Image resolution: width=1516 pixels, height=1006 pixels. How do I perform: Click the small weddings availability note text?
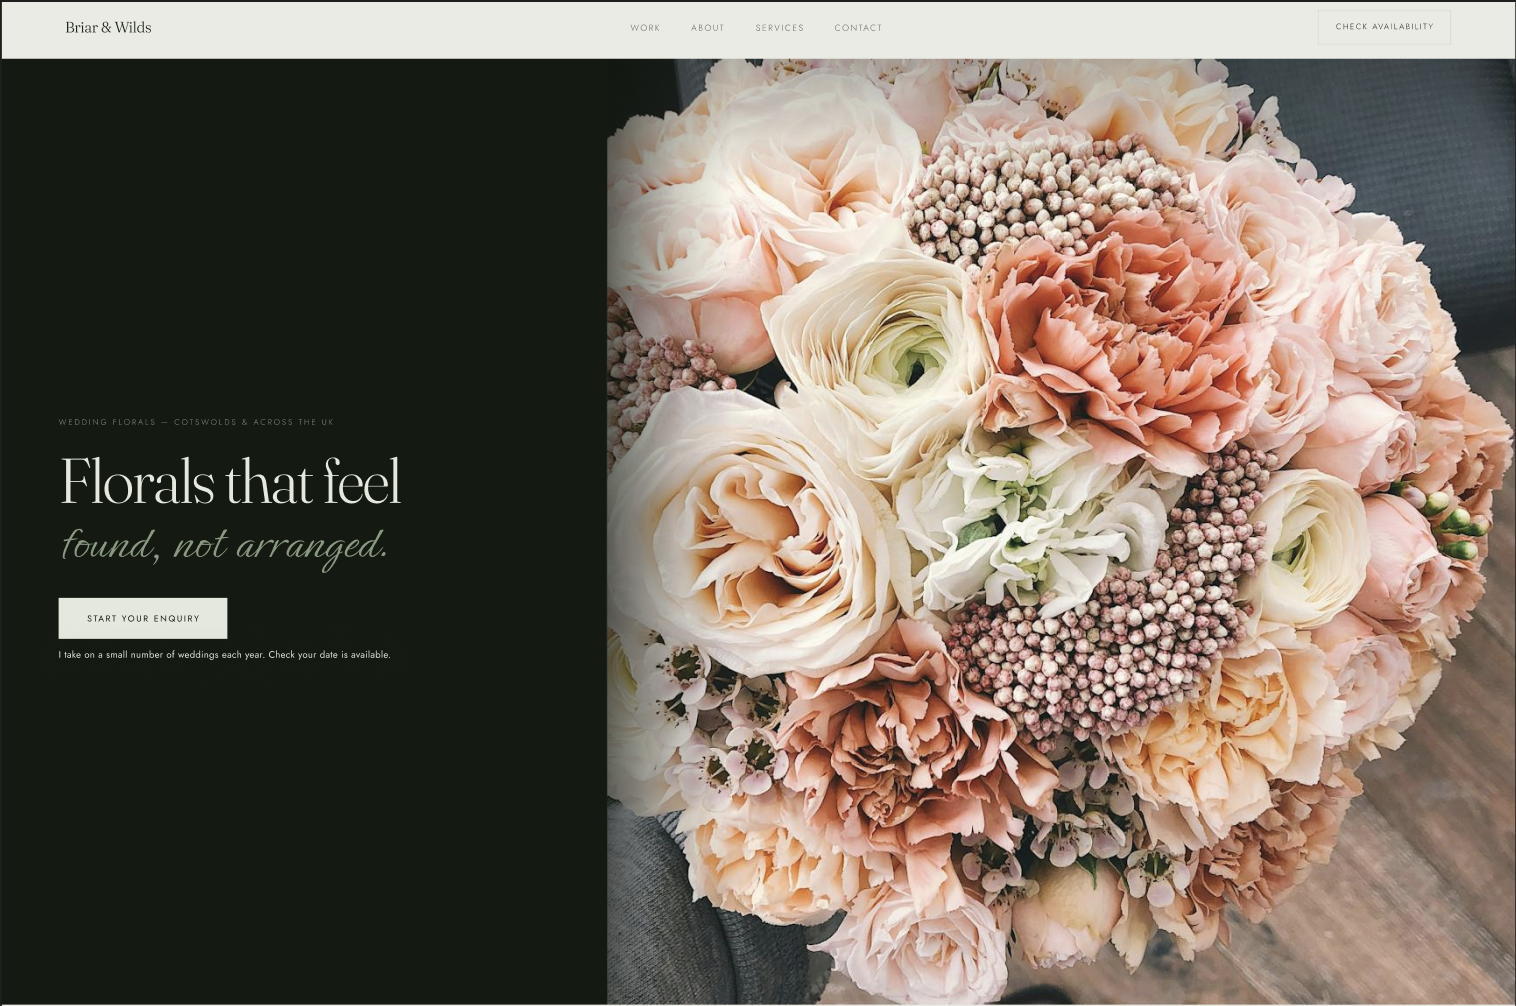pos(224,655)
